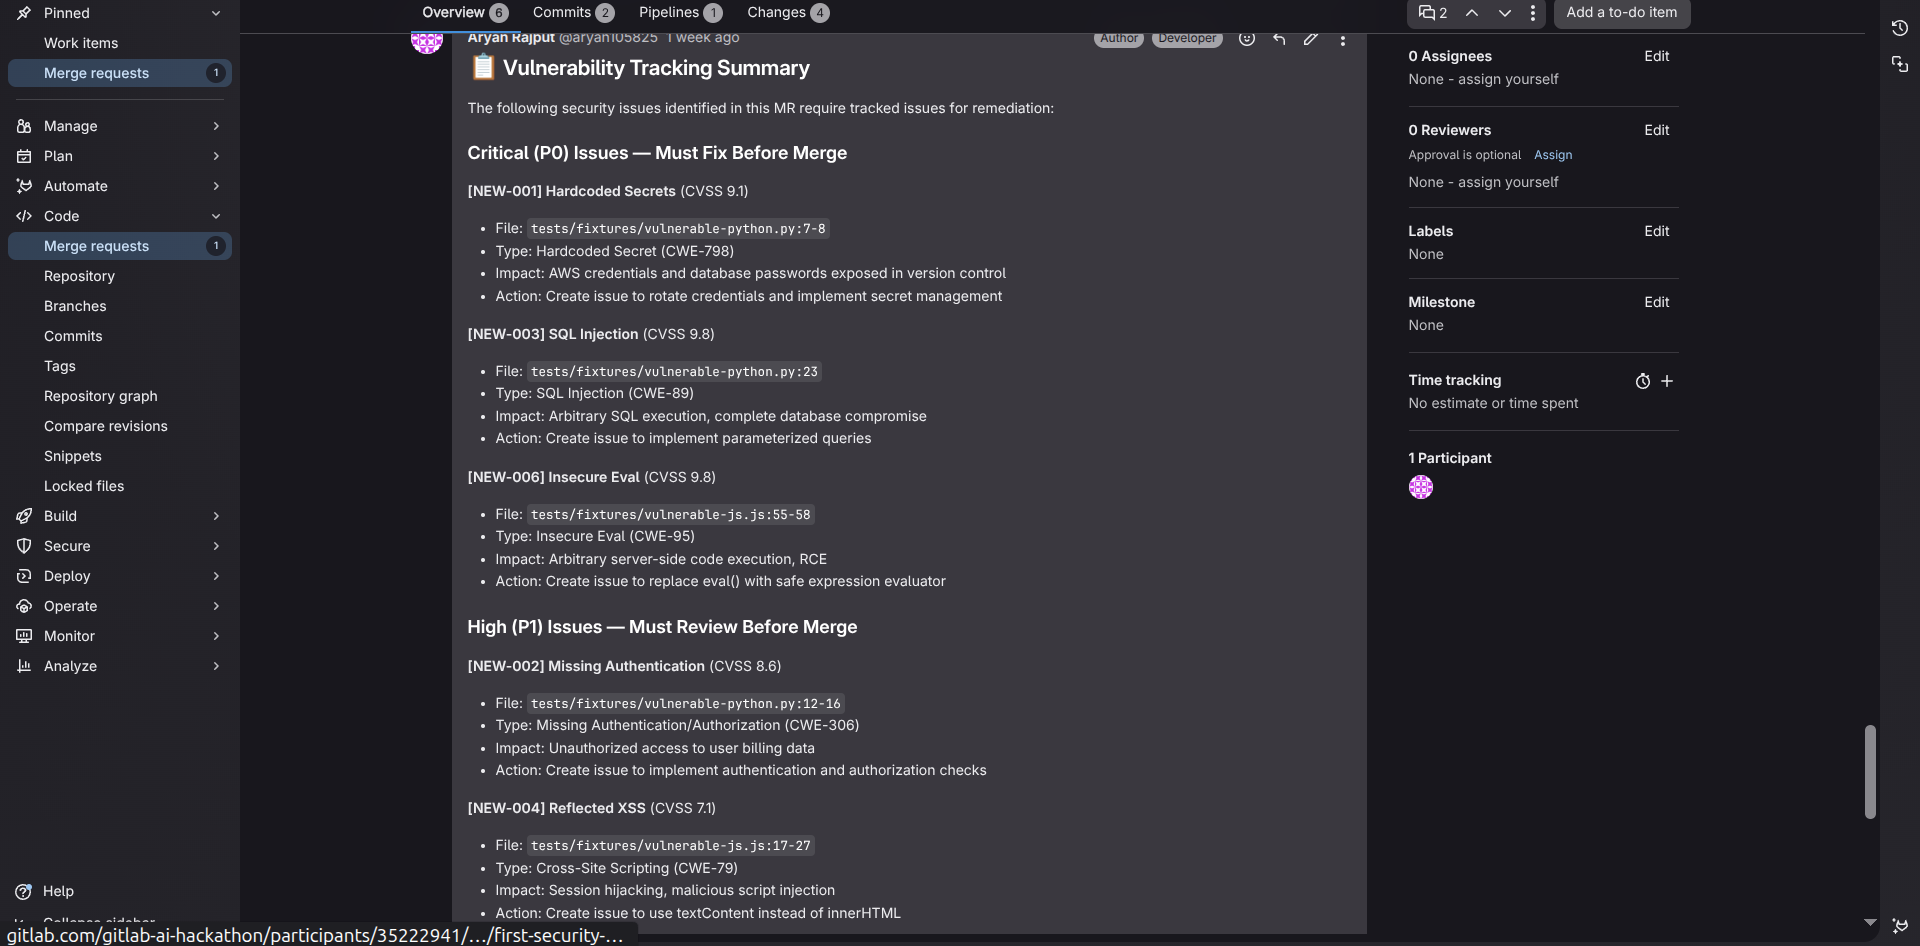This screenshot has width=1920, height=946.
Task: Click the page vertical scrollbar thumb
Action: click(1869, 772)
